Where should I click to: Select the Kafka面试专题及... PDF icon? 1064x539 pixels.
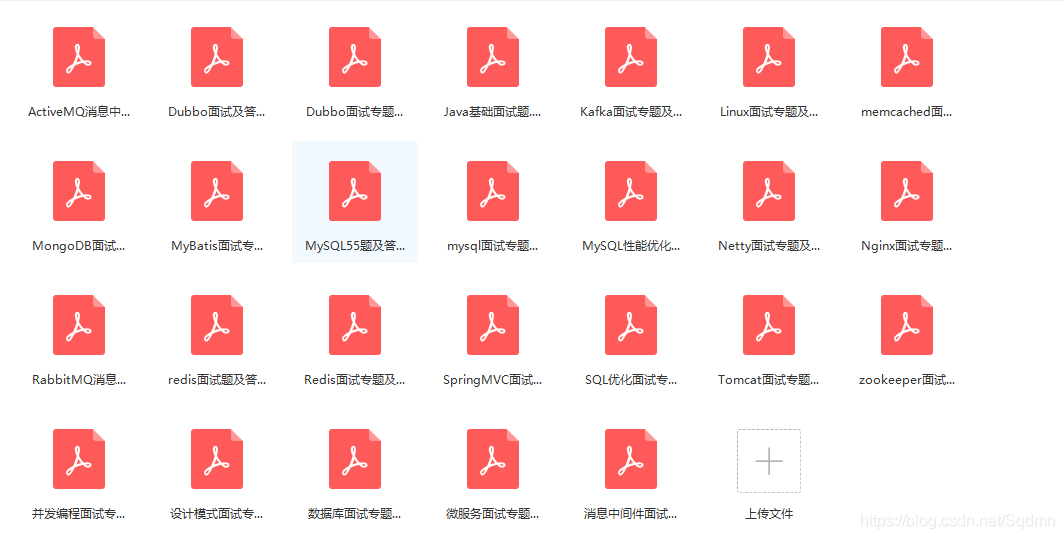pos(630,57)
